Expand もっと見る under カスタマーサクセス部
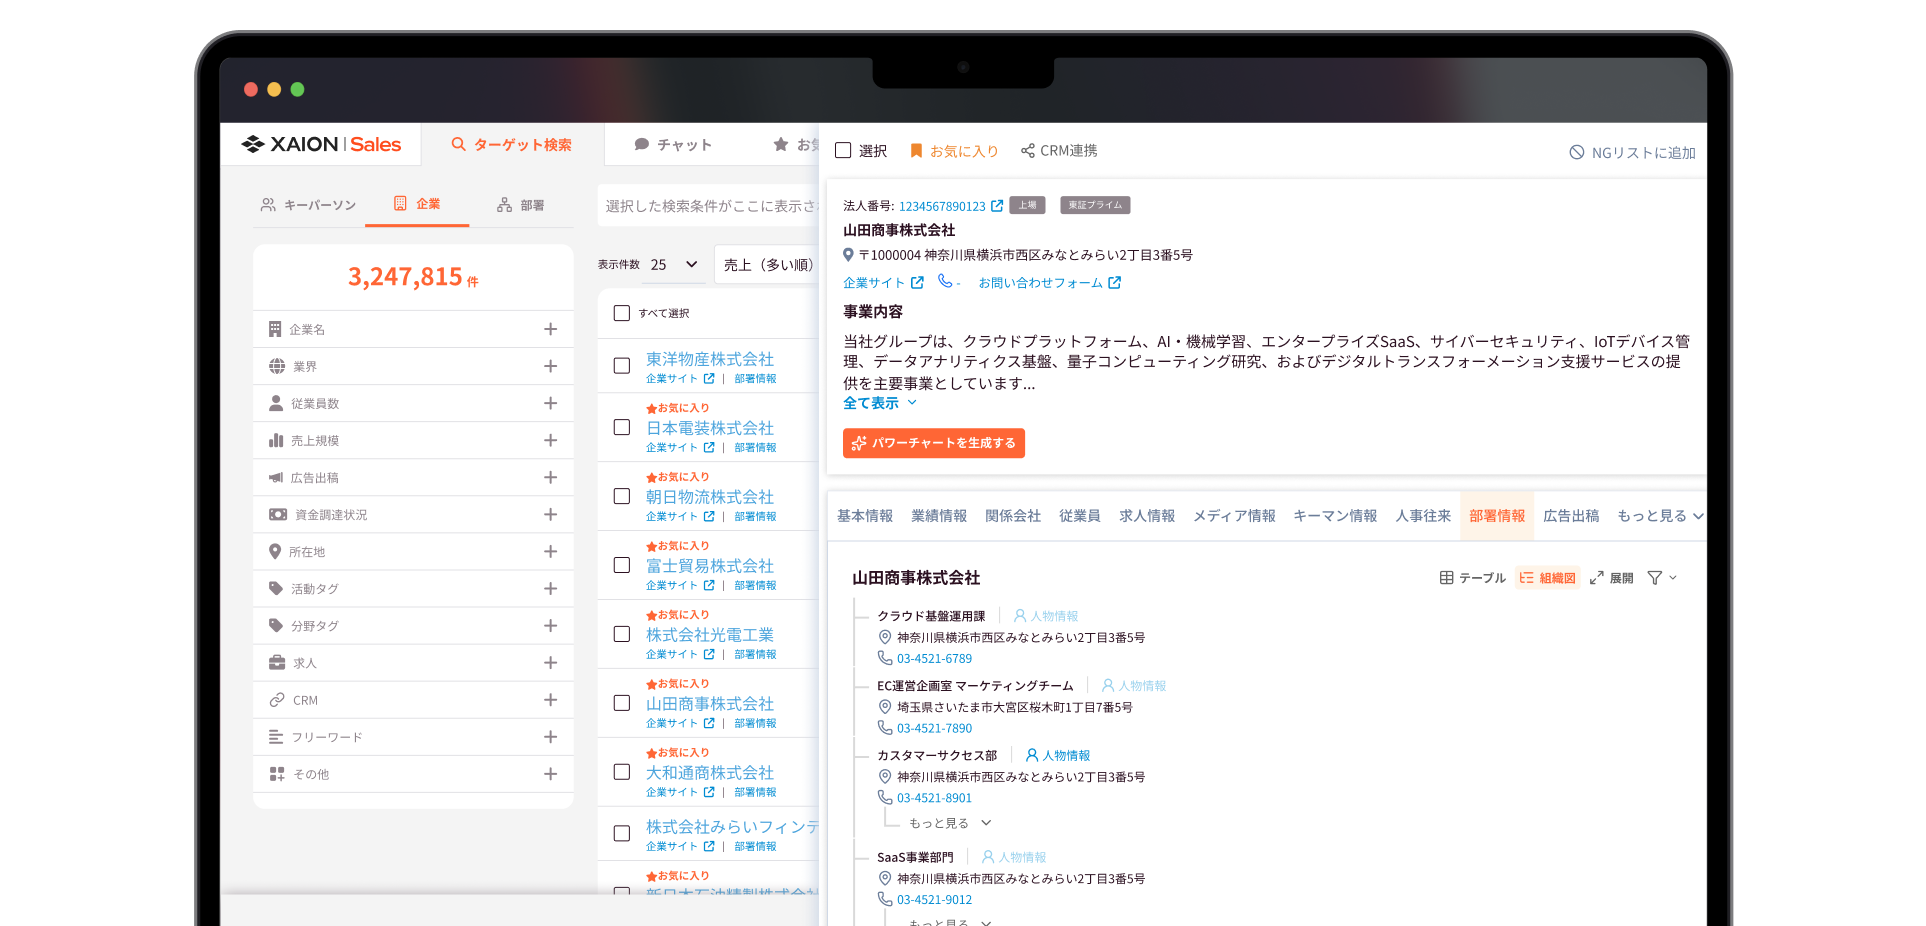 pyautogui.click(x=950, y=823)
